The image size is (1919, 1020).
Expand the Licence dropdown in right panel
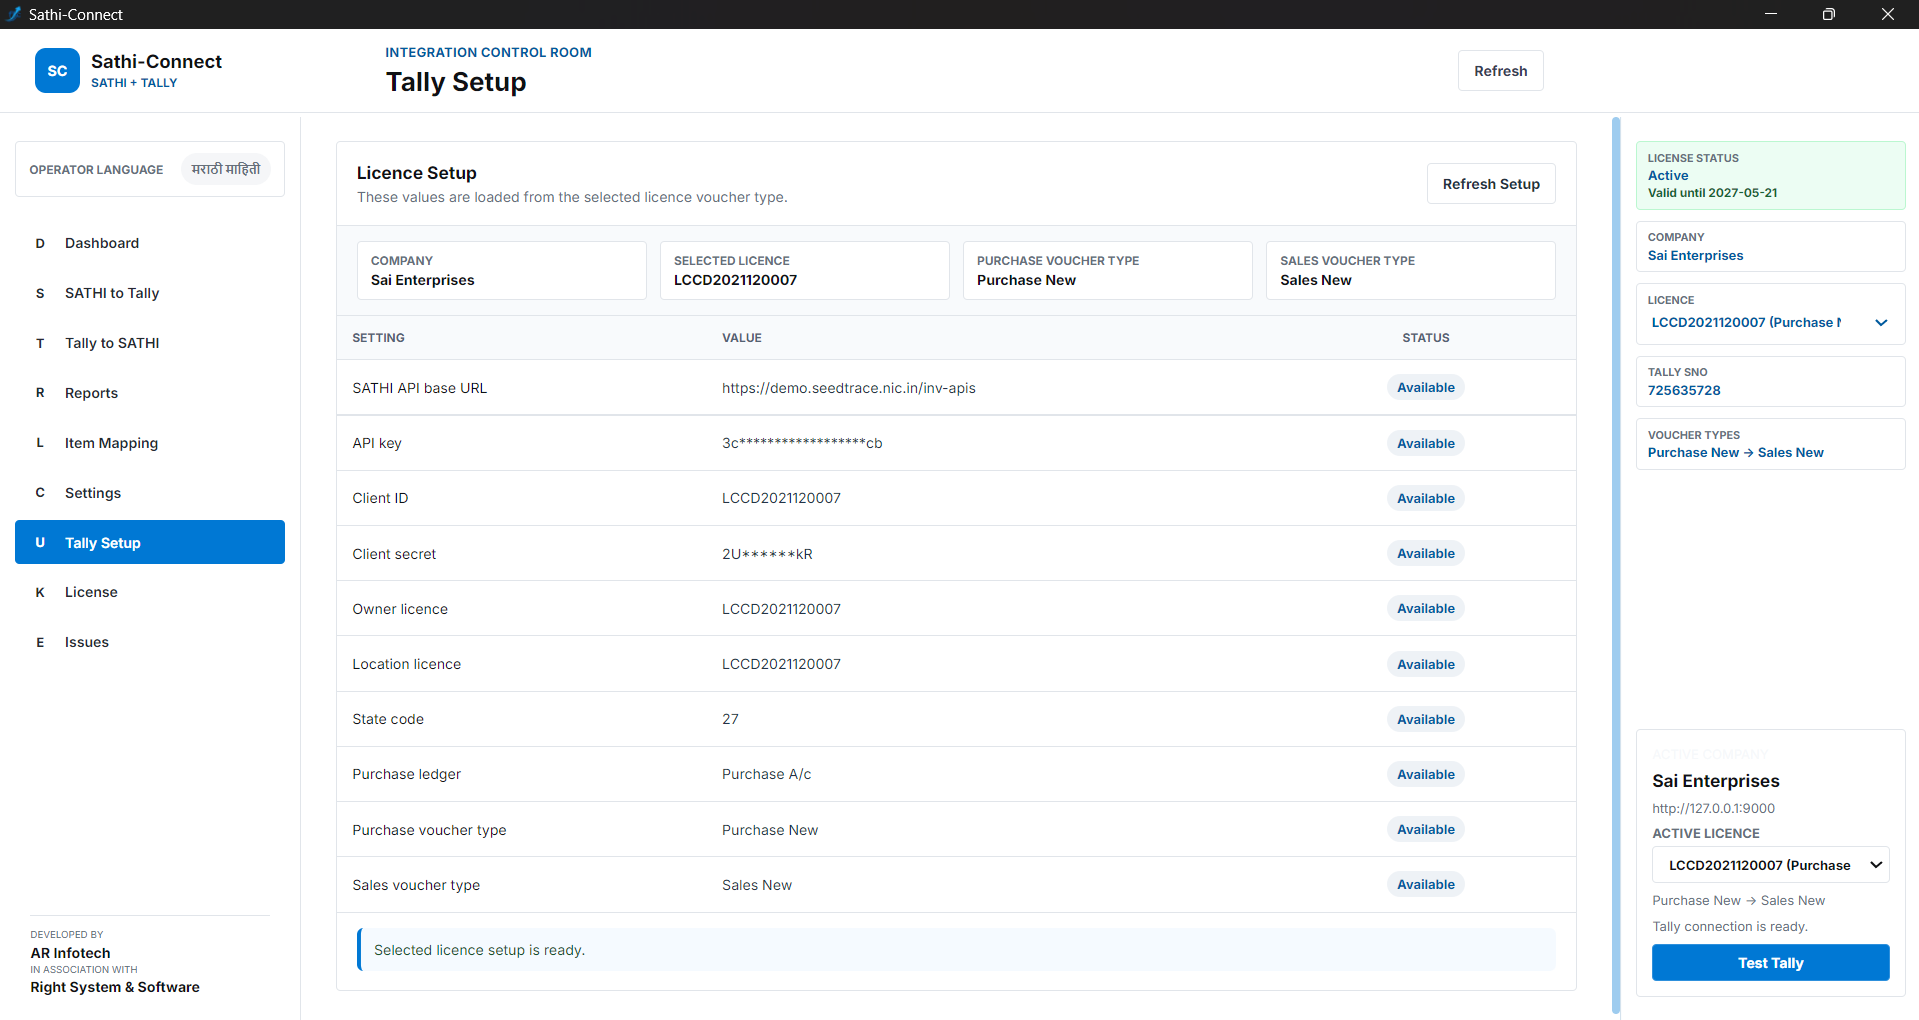pyautogui.click(x=1769, y=322)
